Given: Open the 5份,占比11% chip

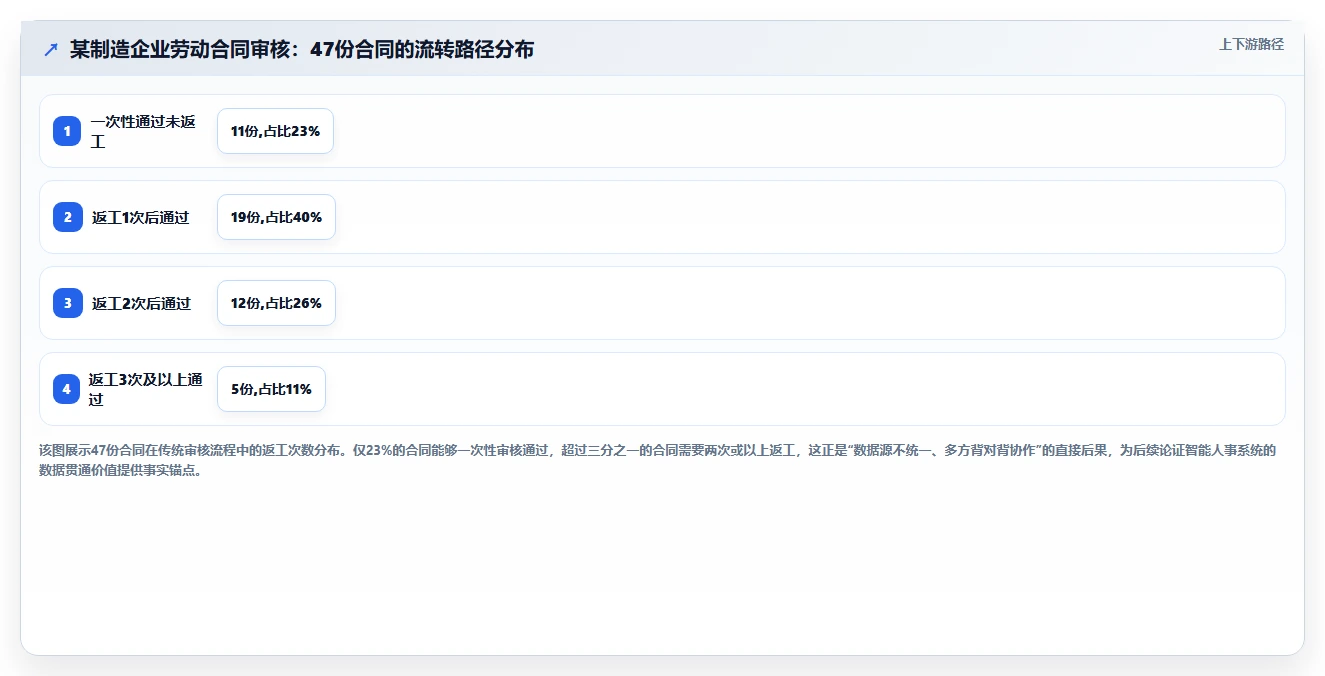Looking at the screenshot, I should [271, 389].
